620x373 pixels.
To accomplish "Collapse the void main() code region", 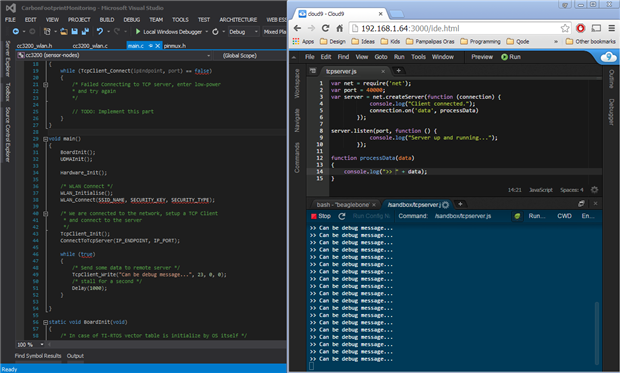I will (45, 139).
